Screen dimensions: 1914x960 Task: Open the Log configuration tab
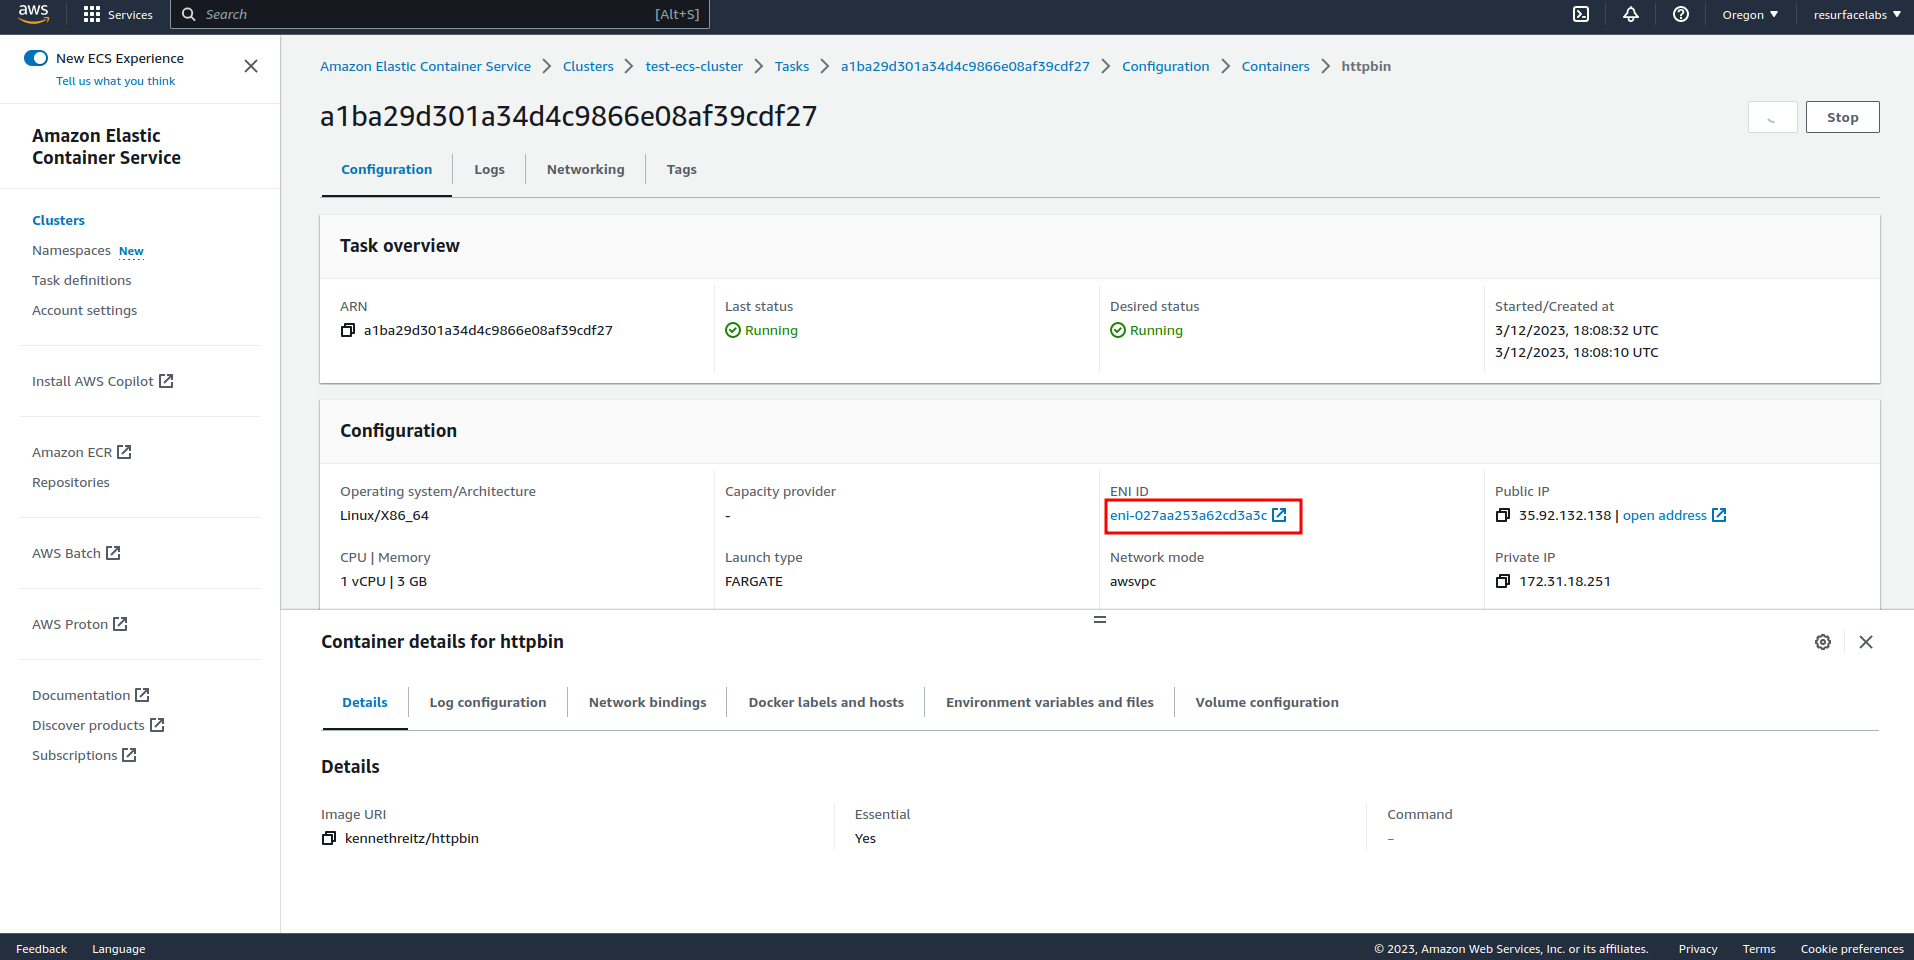click(x=488, y=703)
